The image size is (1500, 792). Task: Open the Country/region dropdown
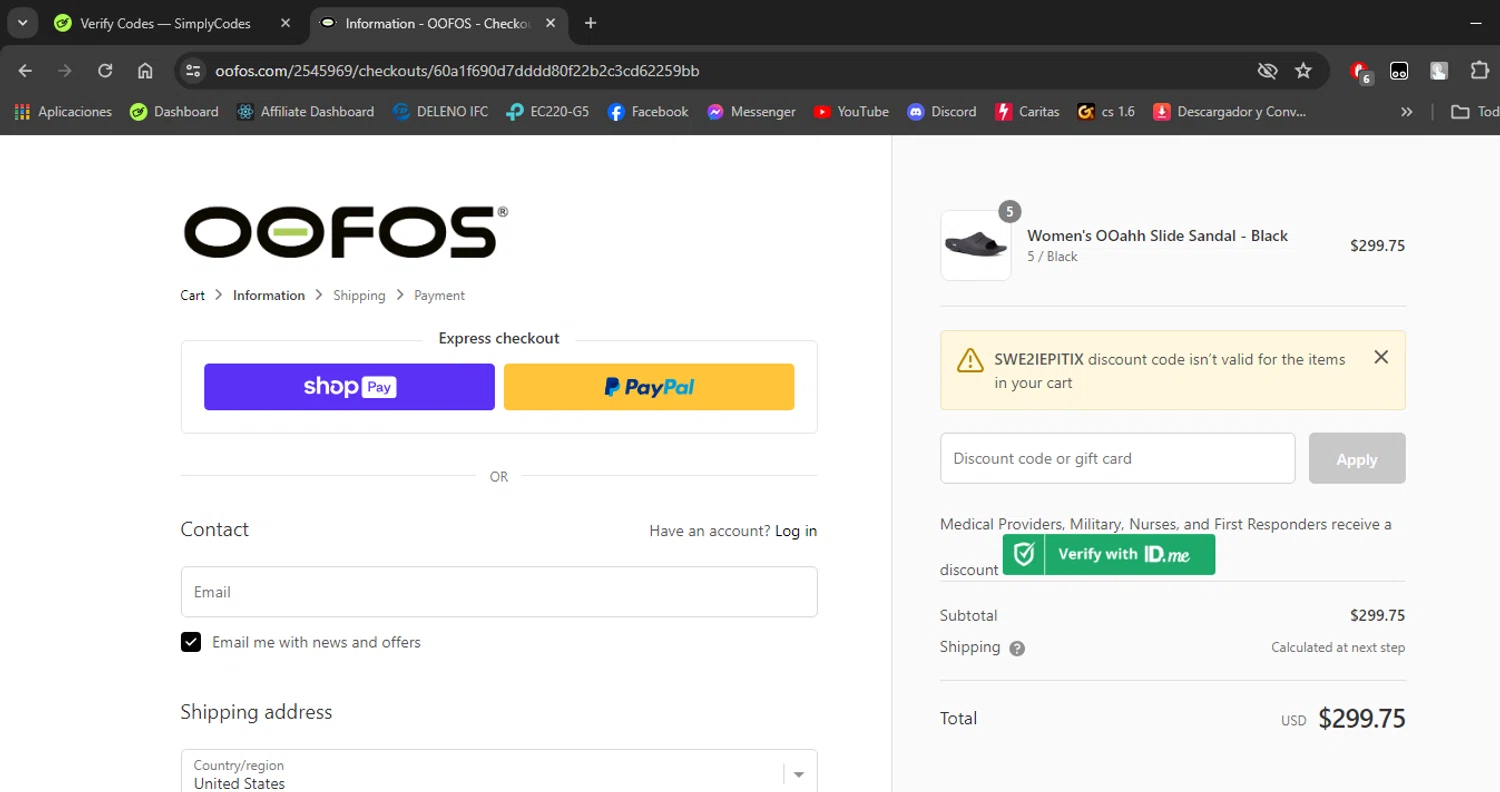(499, 774)
